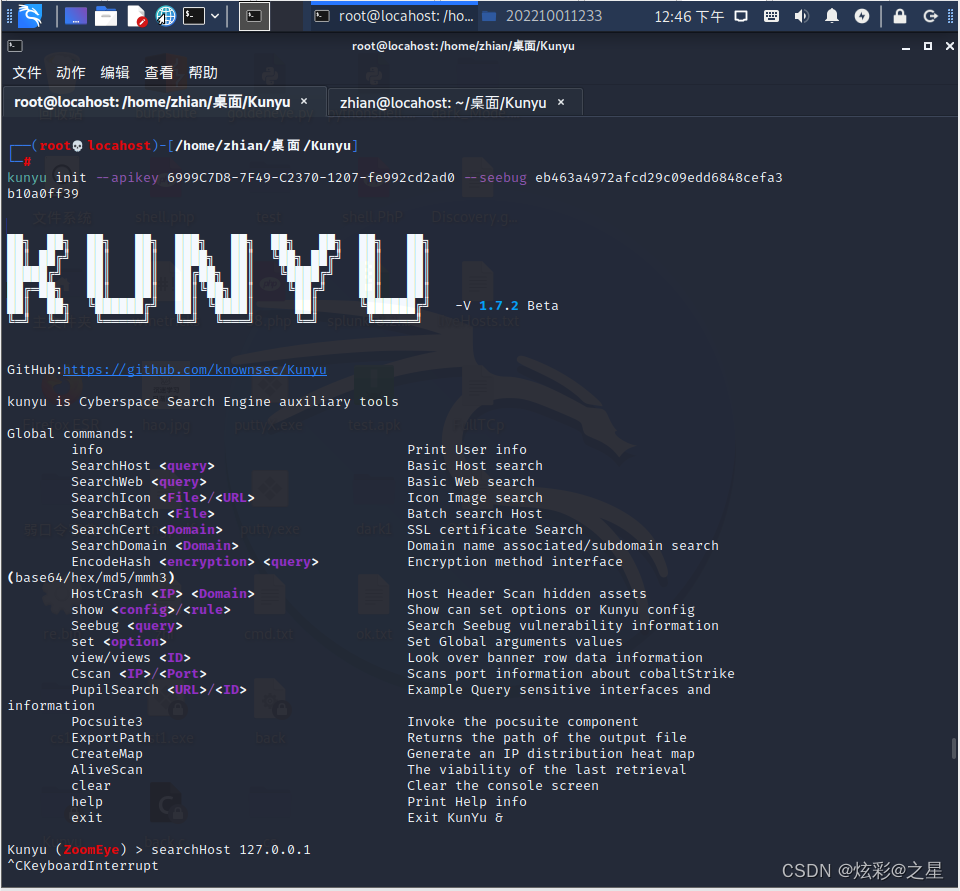Click 'Exit KunYu &' description text
The image size is (960, 891).
pyautogui.click(x=455, y=818)
